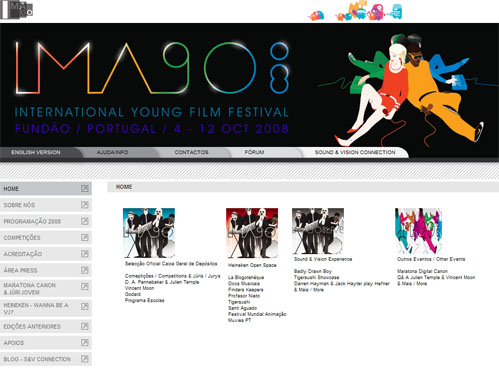Open the AJUDA/INFO tab
The width and height of the screenshot is (499, 374).
pyautogui.click(x=113, y=152)
